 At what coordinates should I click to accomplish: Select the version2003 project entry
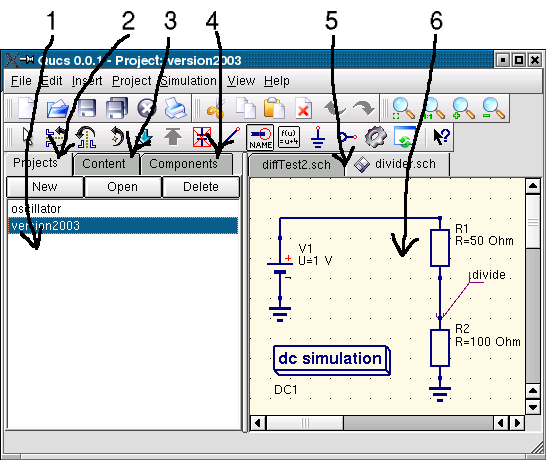pyautogui.click(x=123, y=226)
